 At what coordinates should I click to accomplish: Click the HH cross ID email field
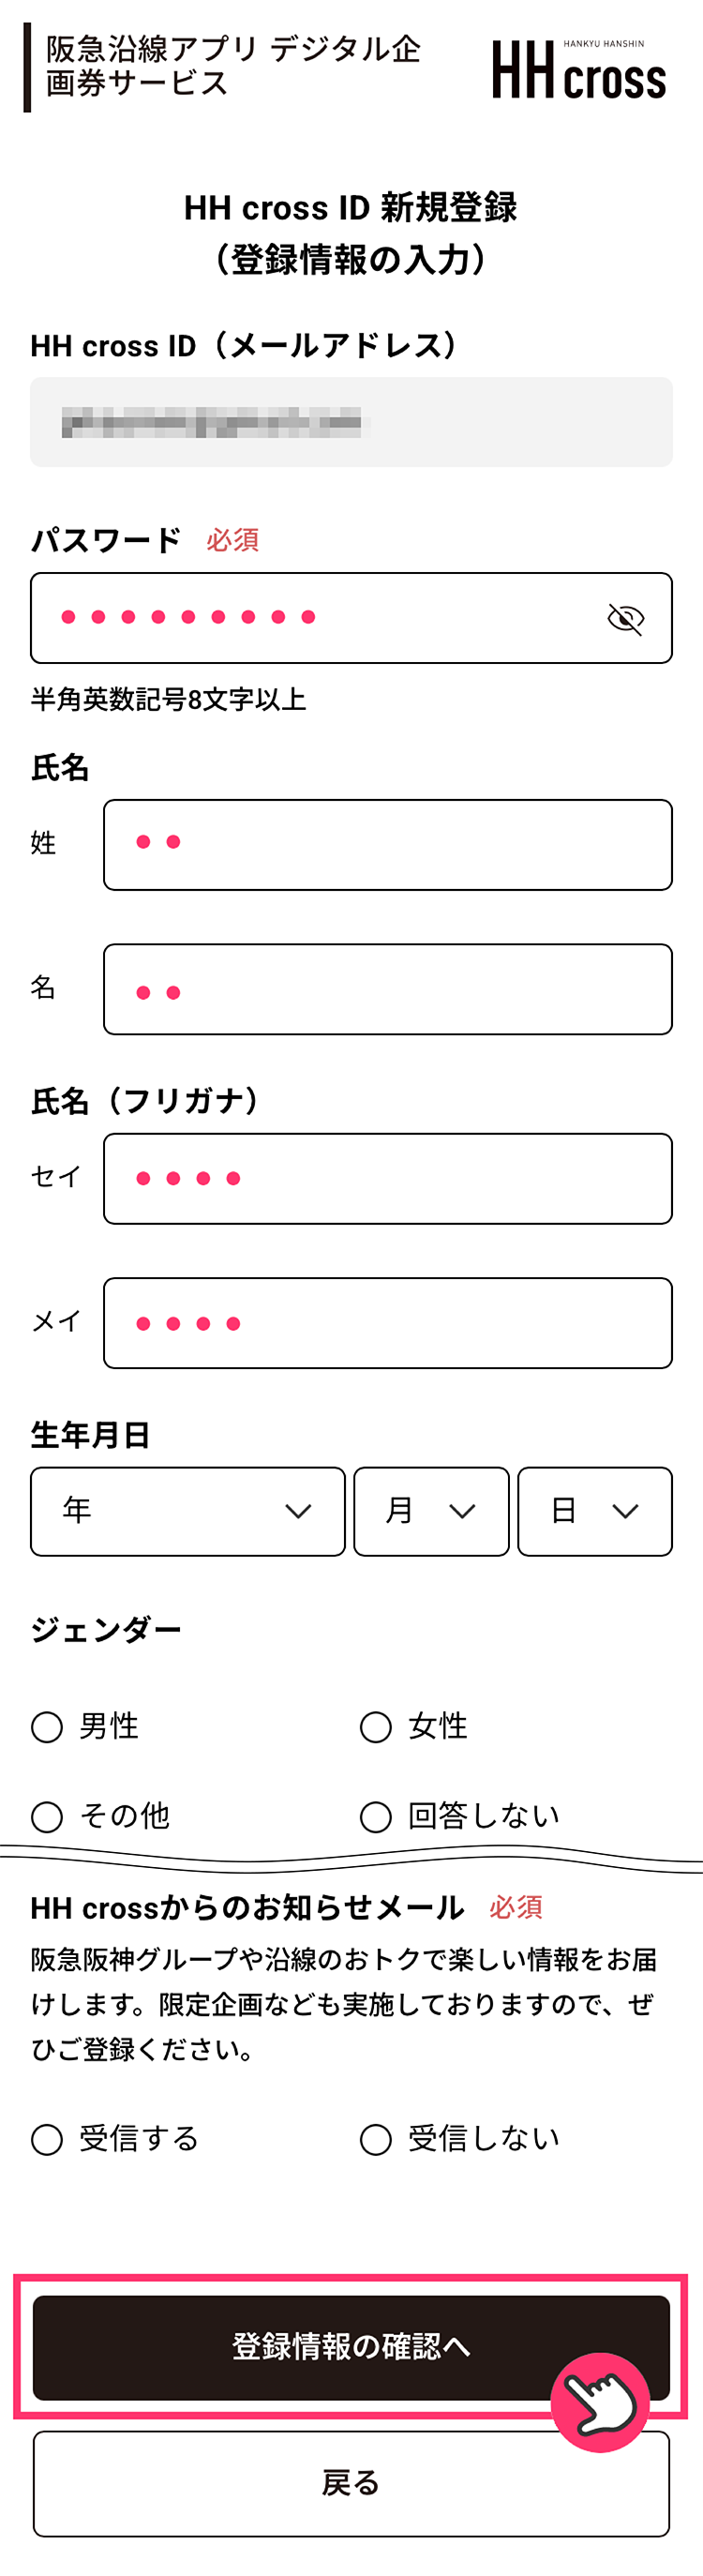tap(351, 422)
